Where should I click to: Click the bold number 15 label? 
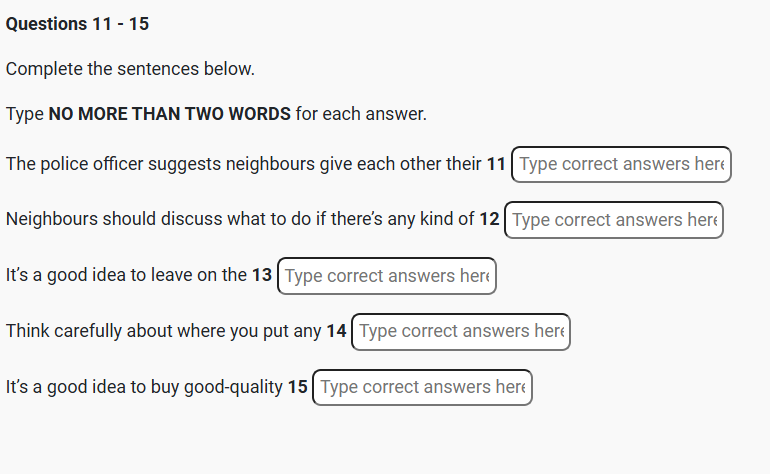point(297,387)
